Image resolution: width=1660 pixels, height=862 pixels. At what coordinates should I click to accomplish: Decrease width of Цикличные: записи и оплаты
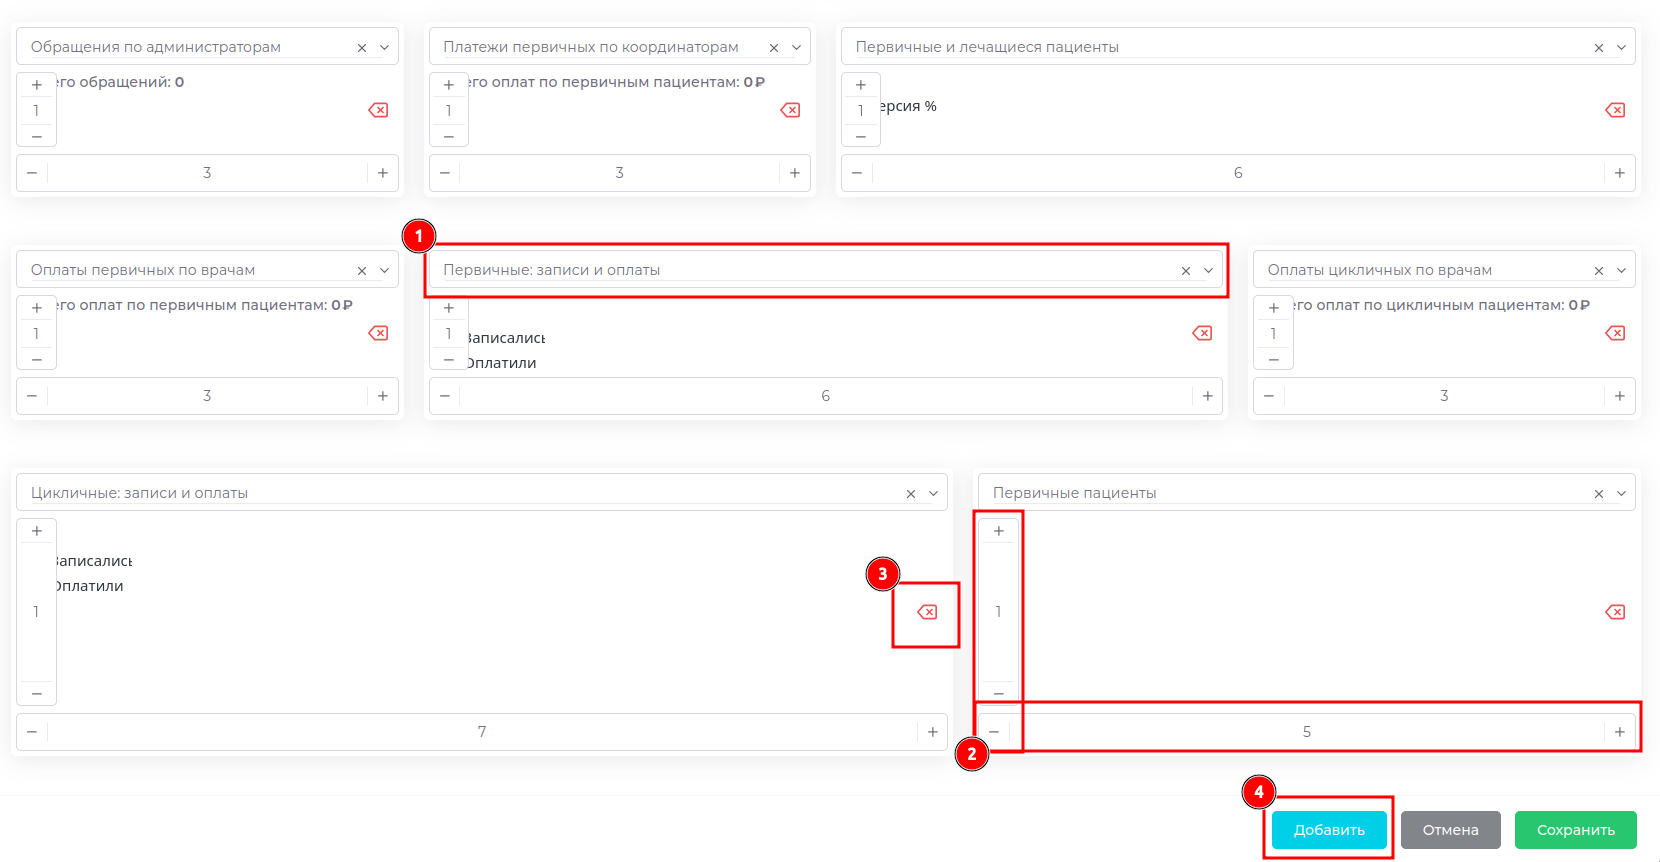[x=32, y=731]
